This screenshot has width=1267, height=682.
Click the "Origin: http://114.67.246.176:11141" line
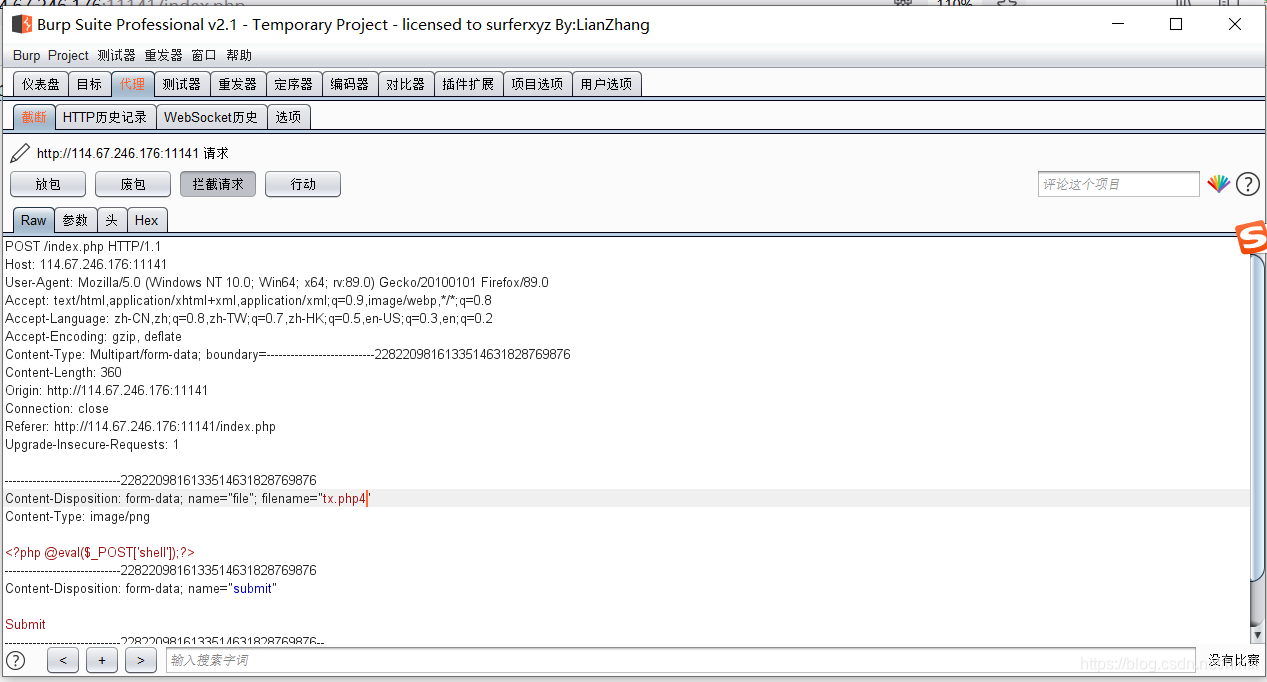pyautogui.click(x=106, y=390)
